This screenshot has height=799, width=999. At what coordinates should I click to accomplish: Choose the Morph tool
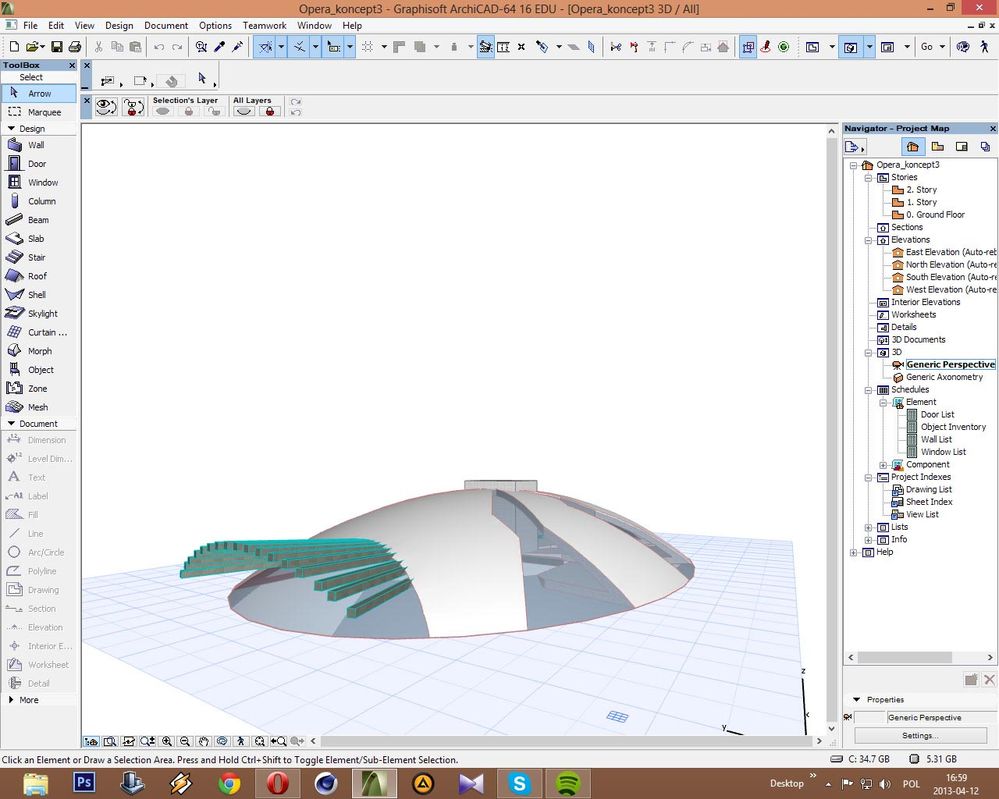(39, 351)
